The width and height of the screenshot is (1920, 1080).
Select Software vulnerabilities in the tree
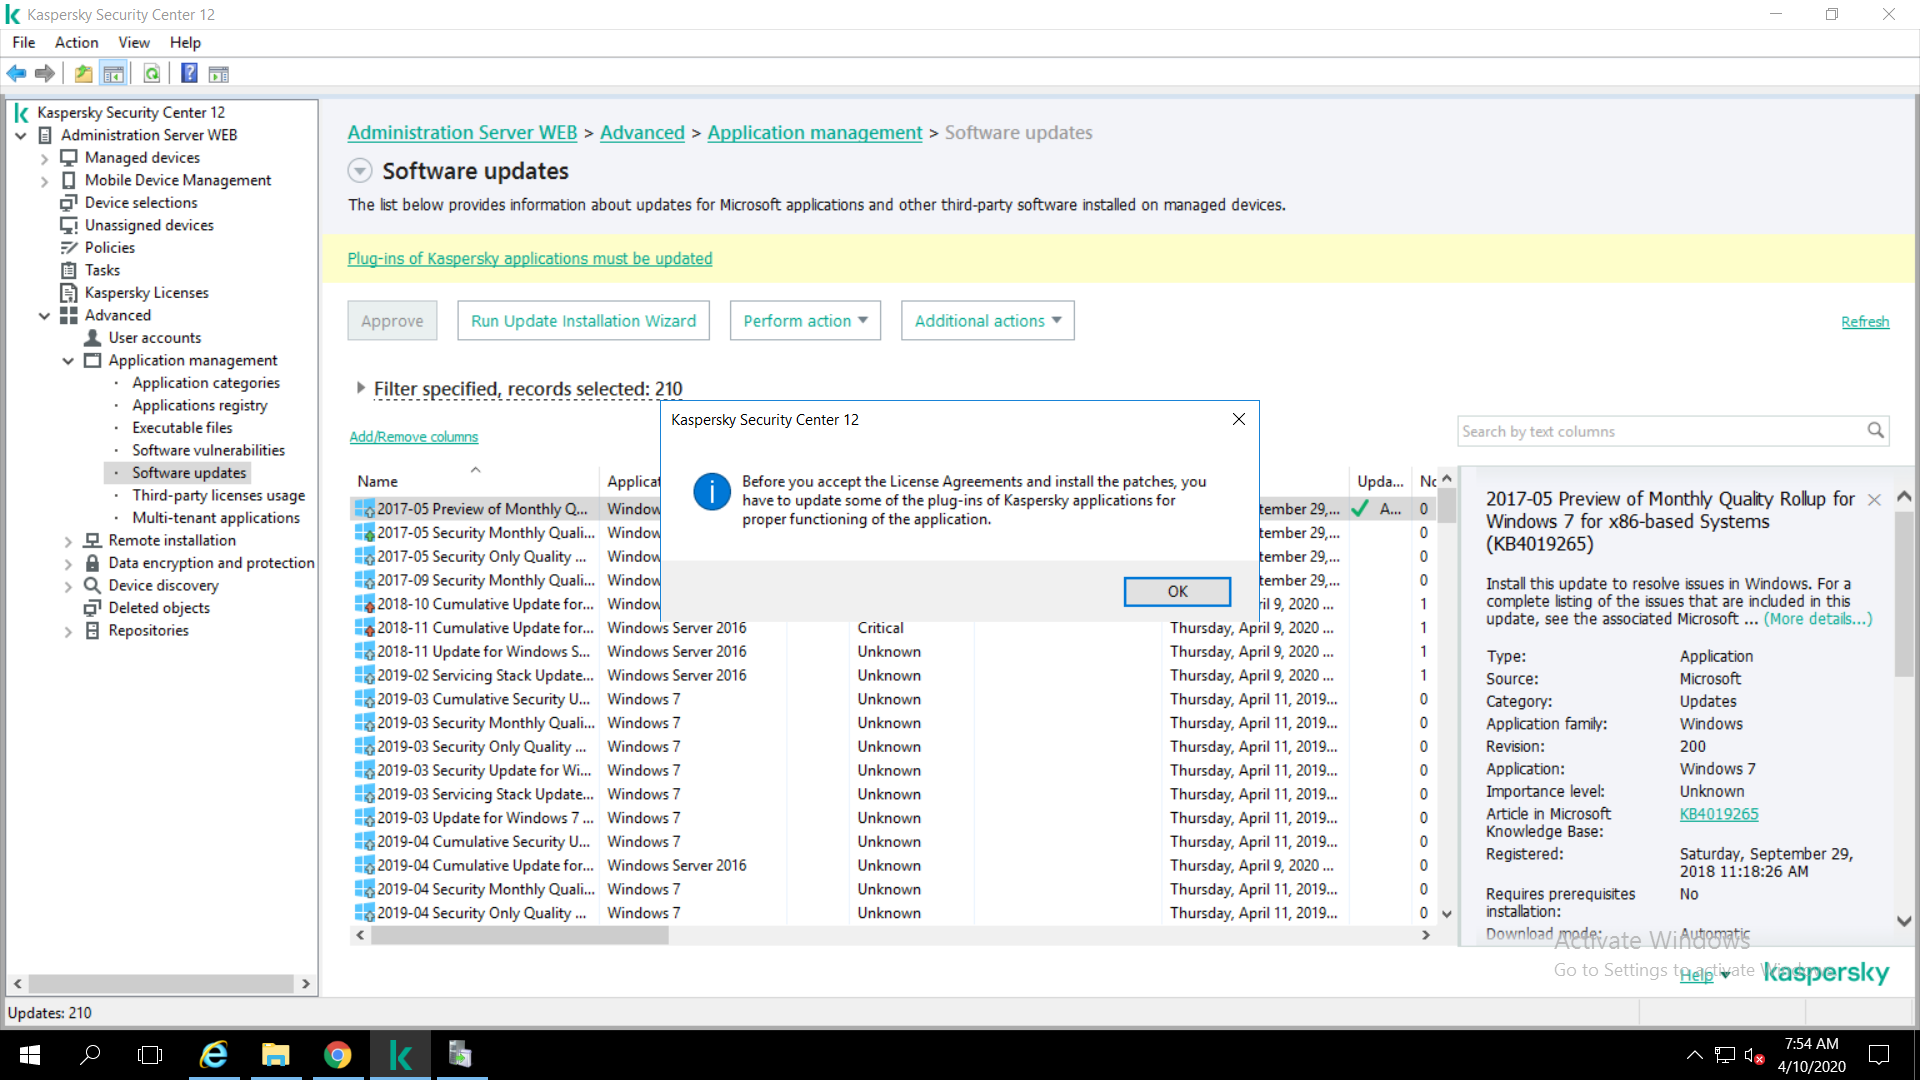tap(208, 450)
